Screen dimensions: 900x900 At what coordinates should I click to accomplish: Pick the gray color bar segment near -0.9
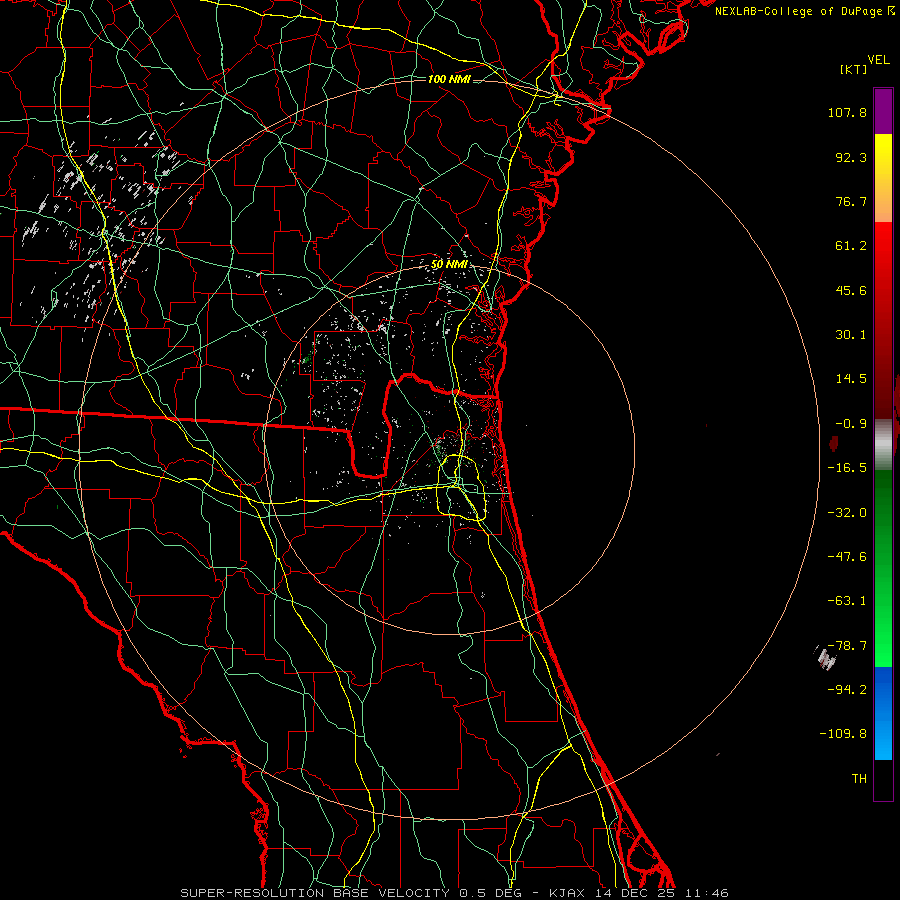pyautogui.click(x=883, y=442)
